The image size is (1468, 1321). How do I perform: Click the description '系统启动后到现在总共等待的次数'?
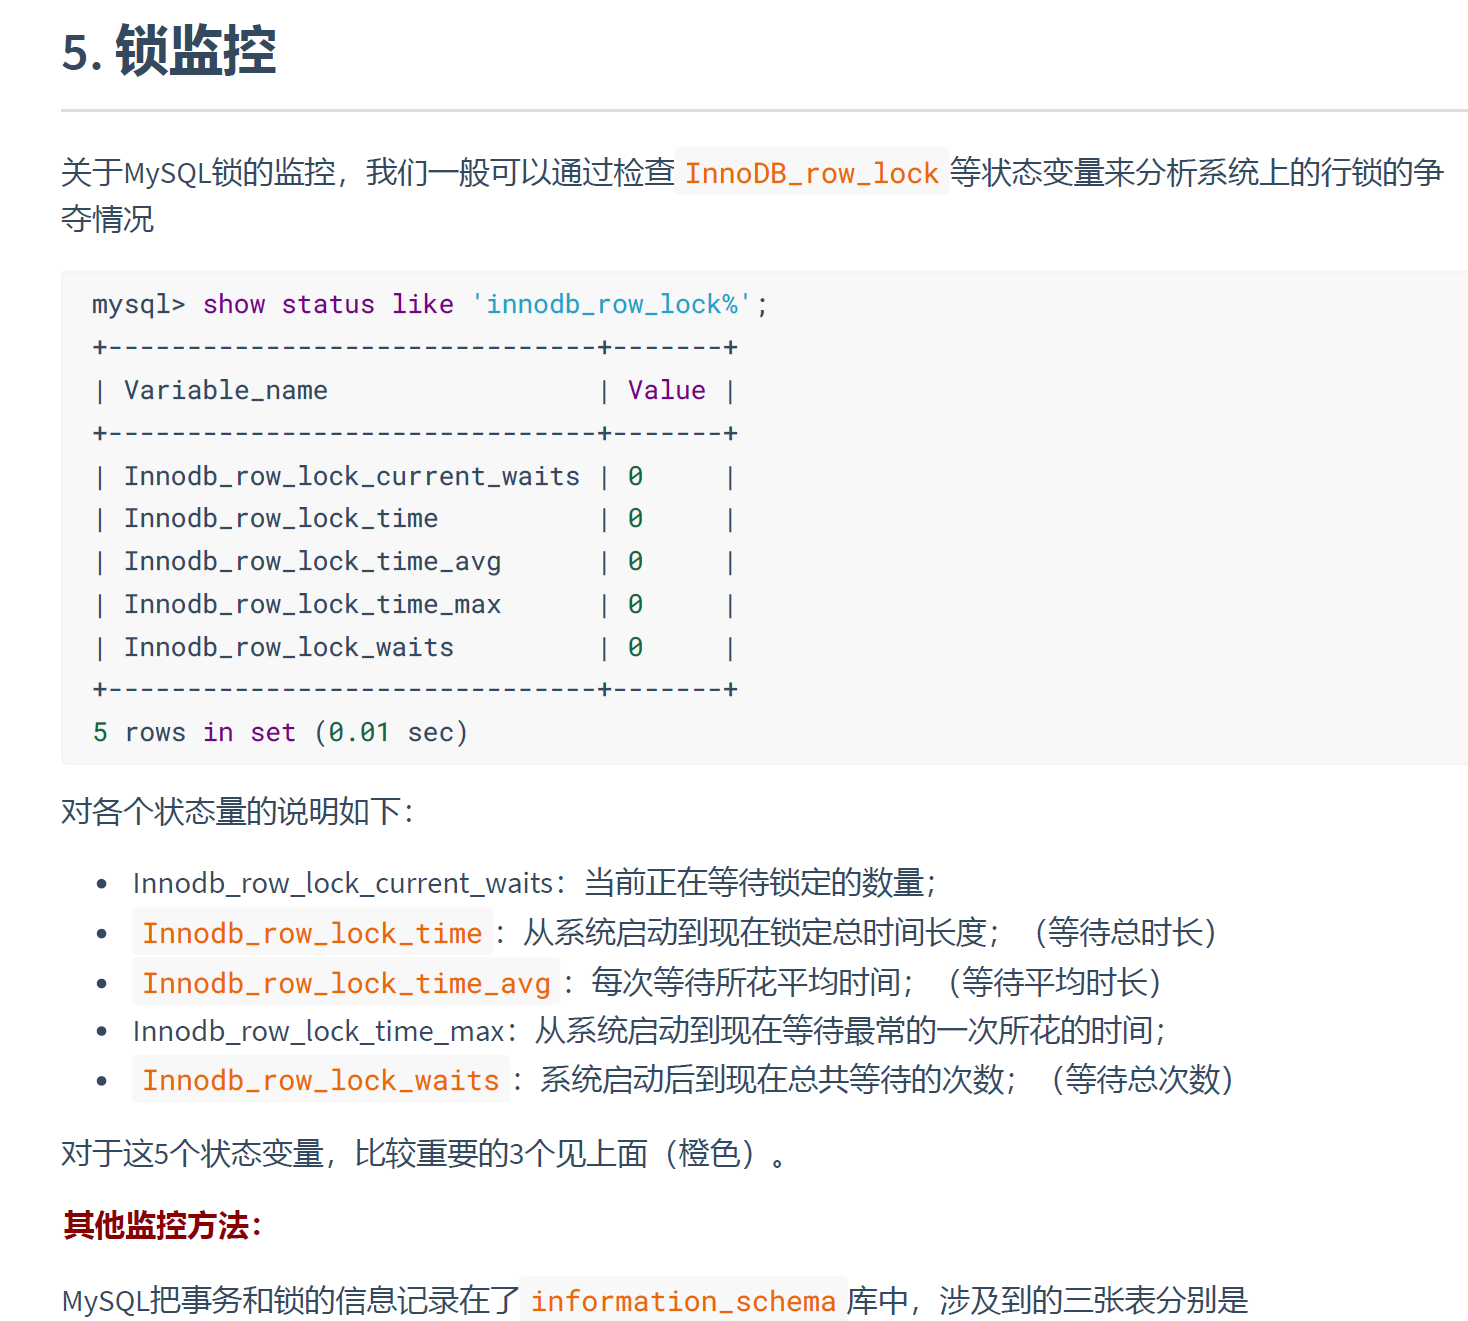click(x=771, y=1080)
